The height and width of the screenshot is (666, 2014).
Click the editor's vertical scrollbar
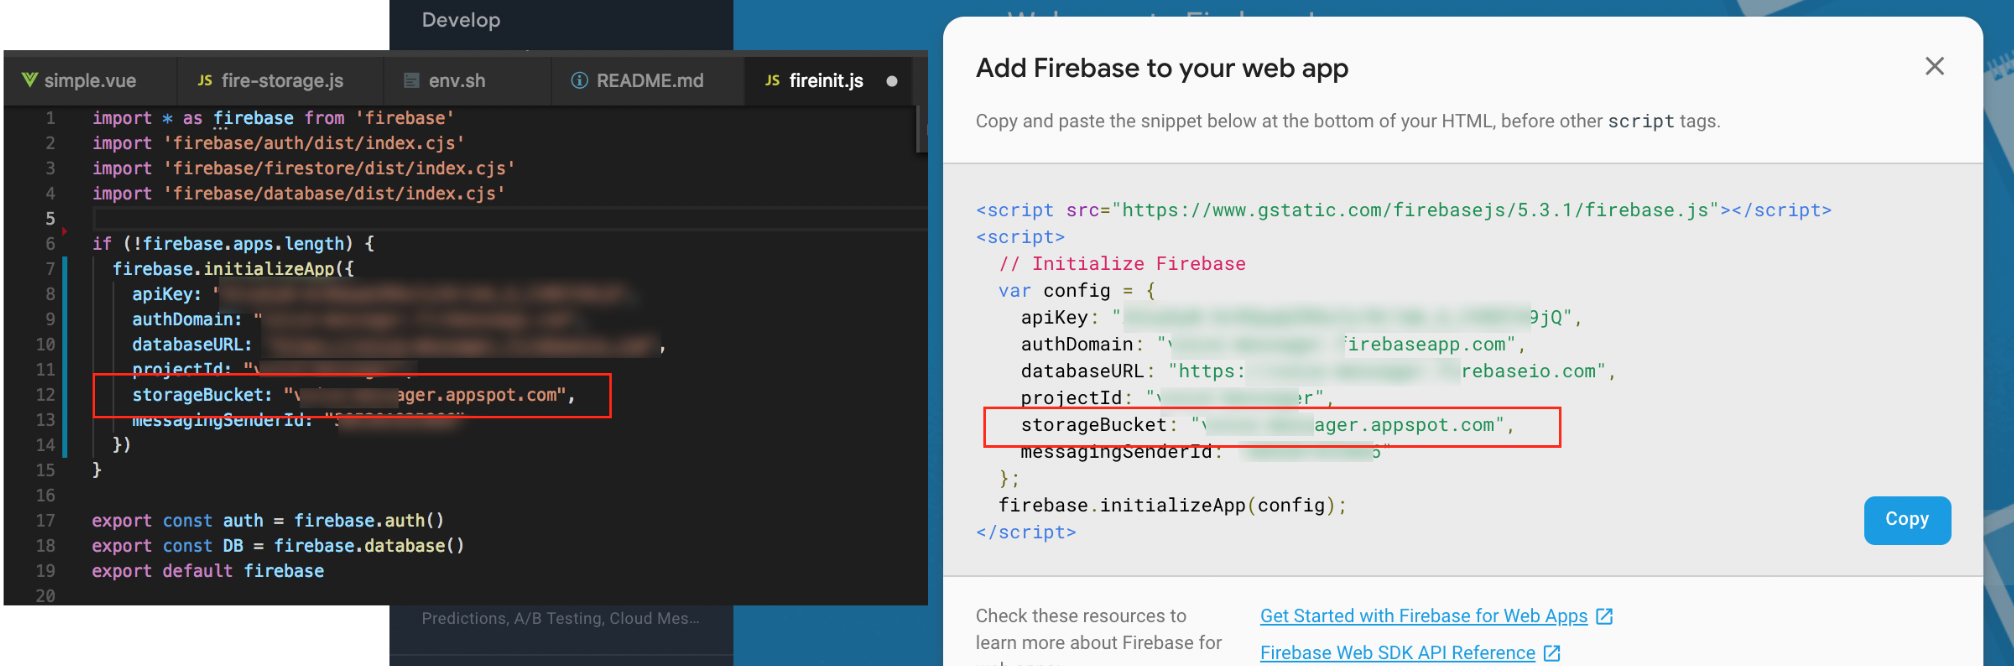click(920, 130)
